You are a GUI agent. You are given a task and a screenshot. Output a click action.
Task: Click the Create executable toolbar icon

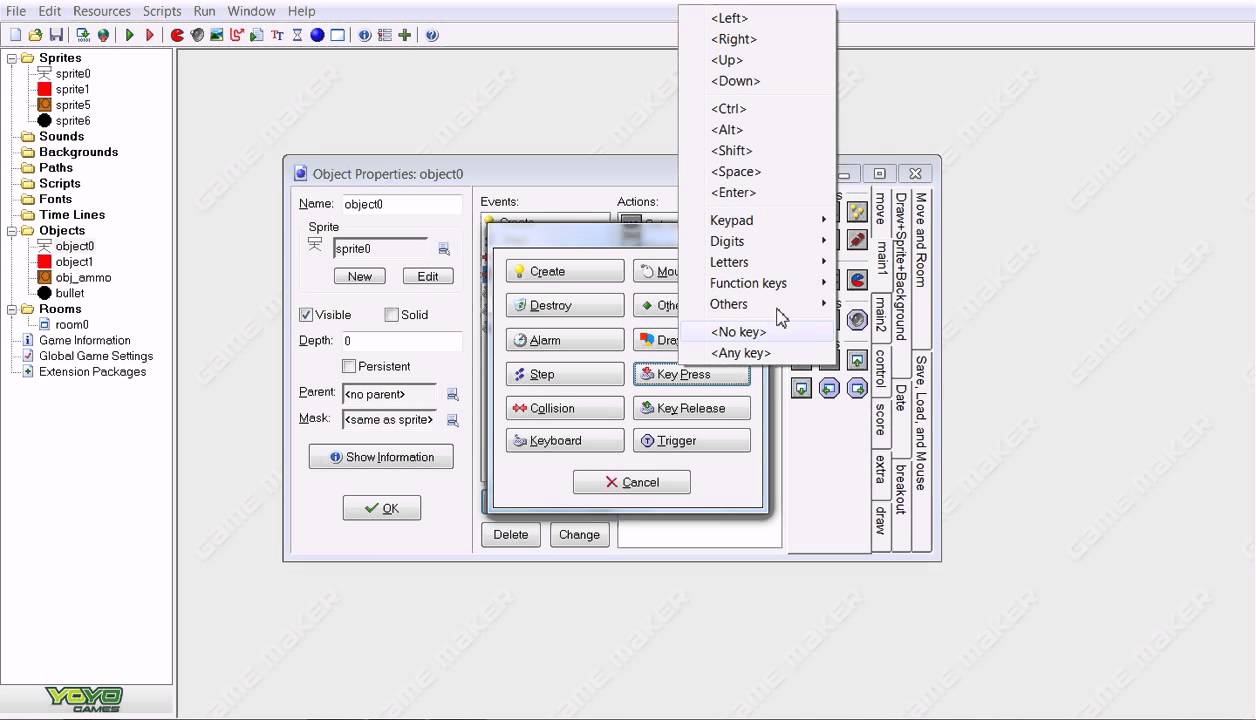(83, 35)
